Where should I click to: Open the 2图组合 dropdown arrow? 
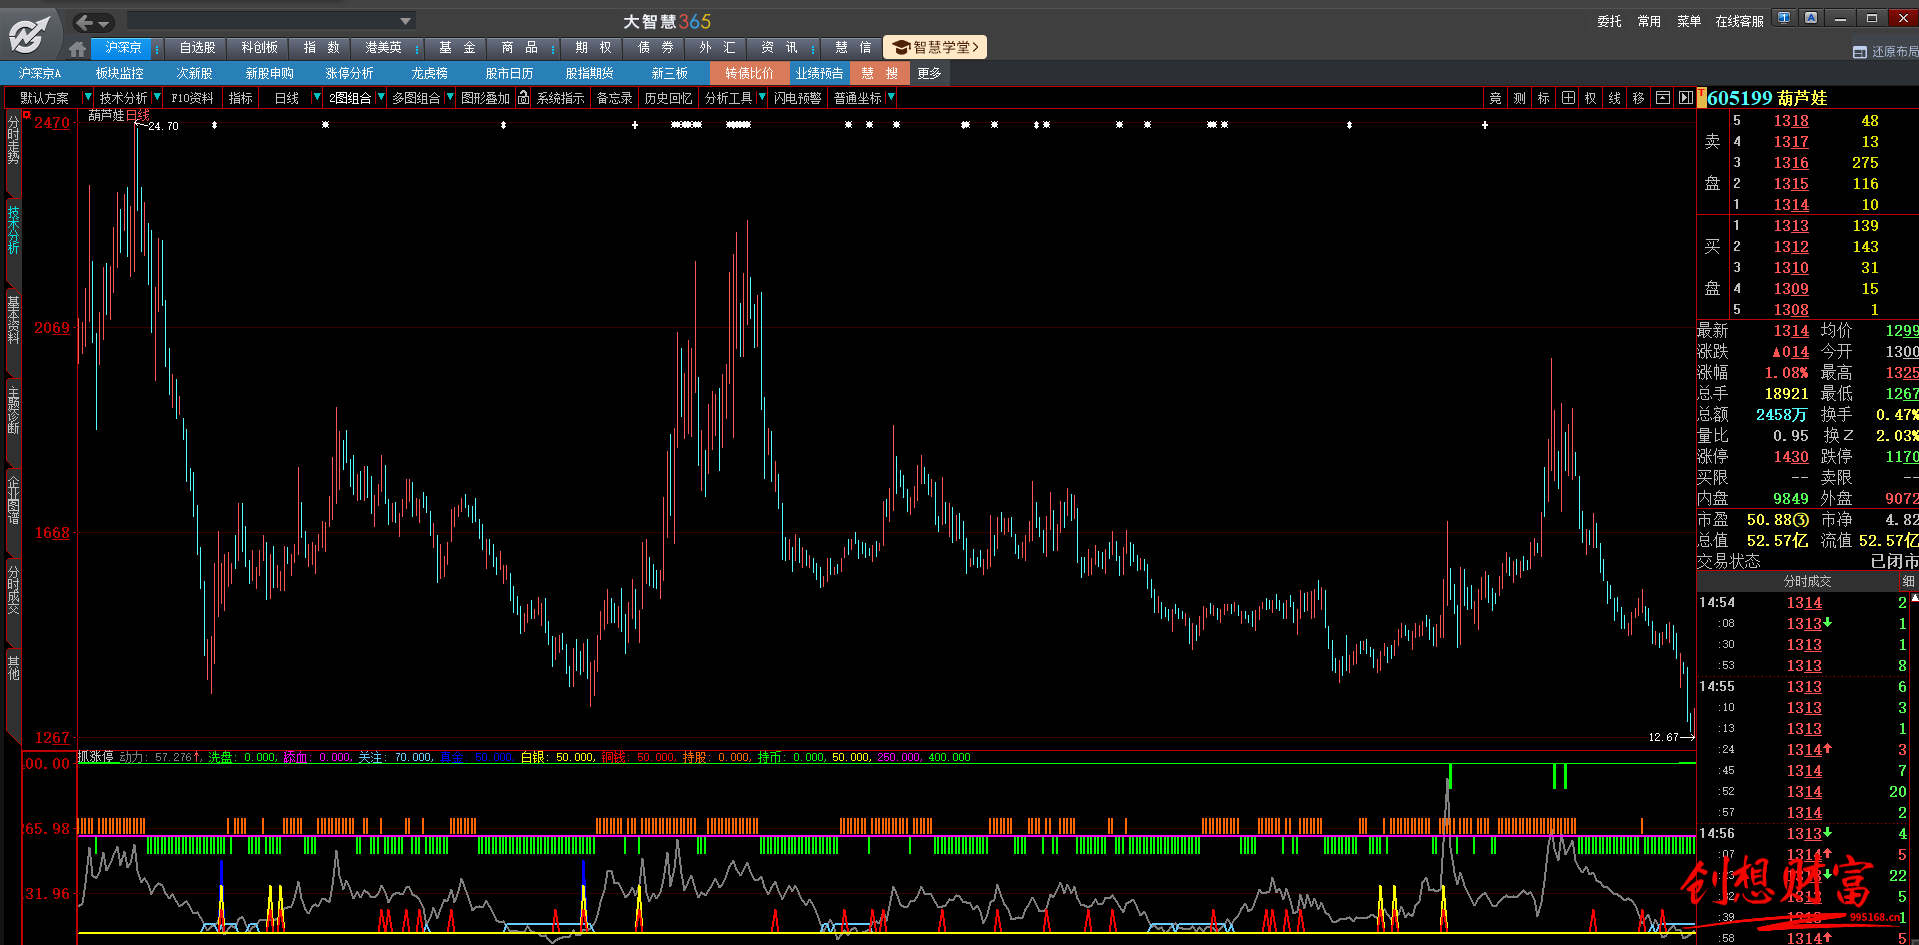[381, 97]
